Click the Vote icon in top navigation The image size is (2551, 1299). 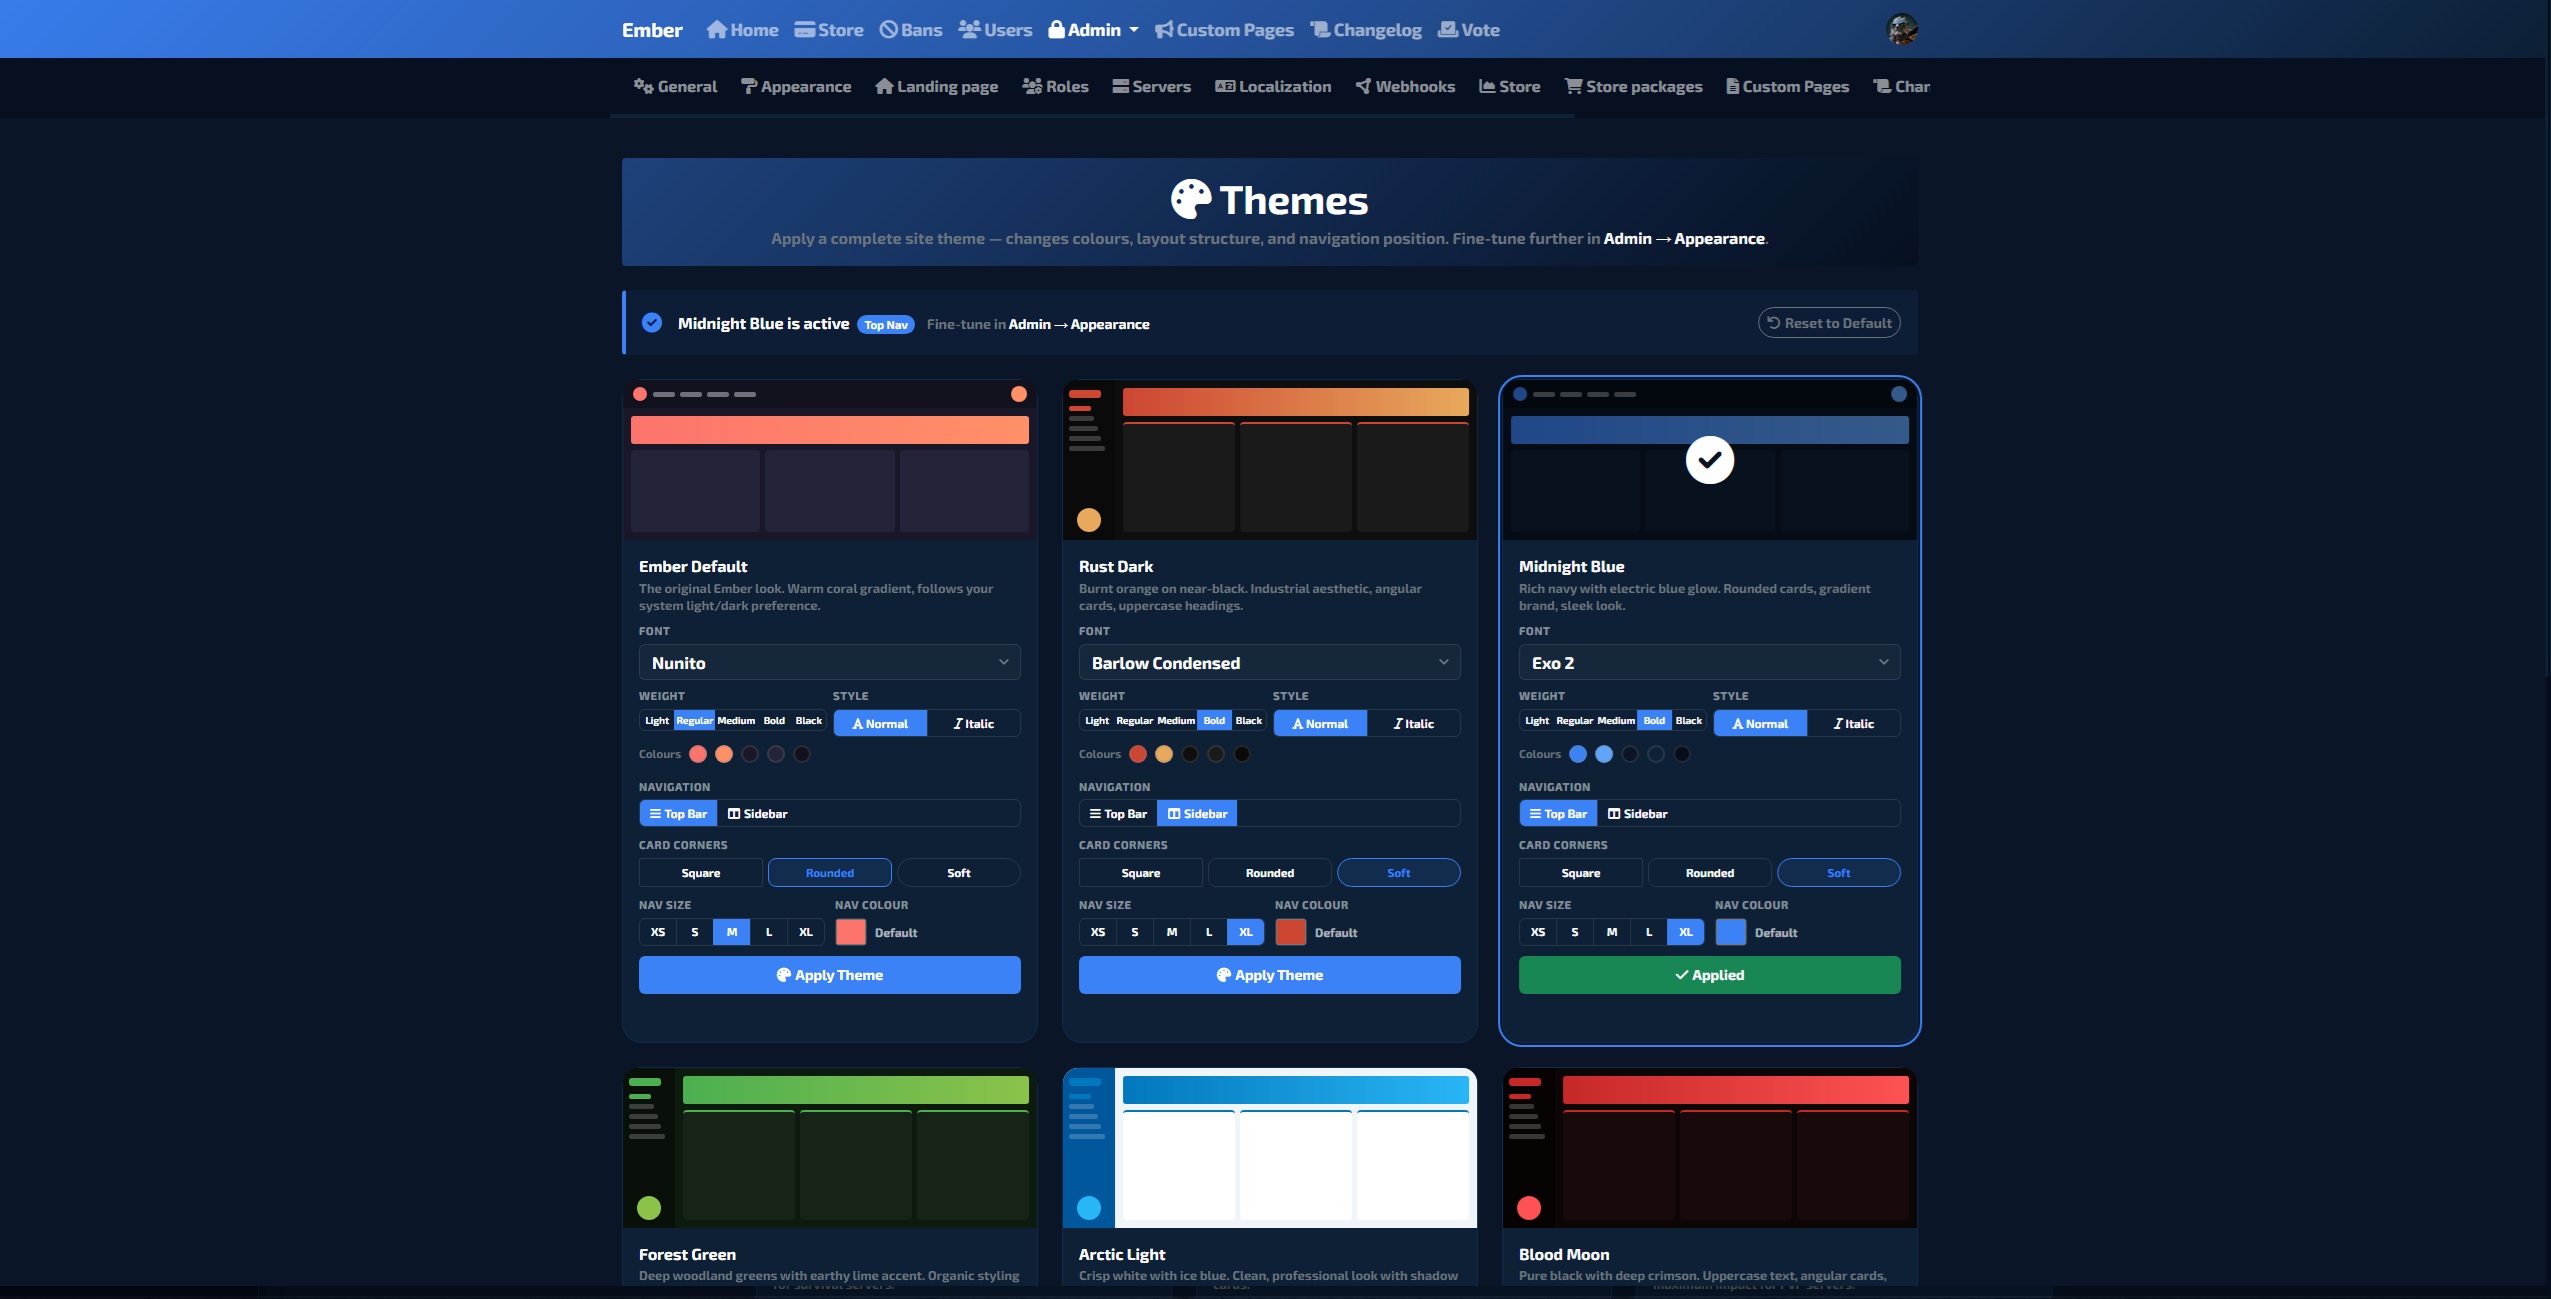click(1447, 30)
